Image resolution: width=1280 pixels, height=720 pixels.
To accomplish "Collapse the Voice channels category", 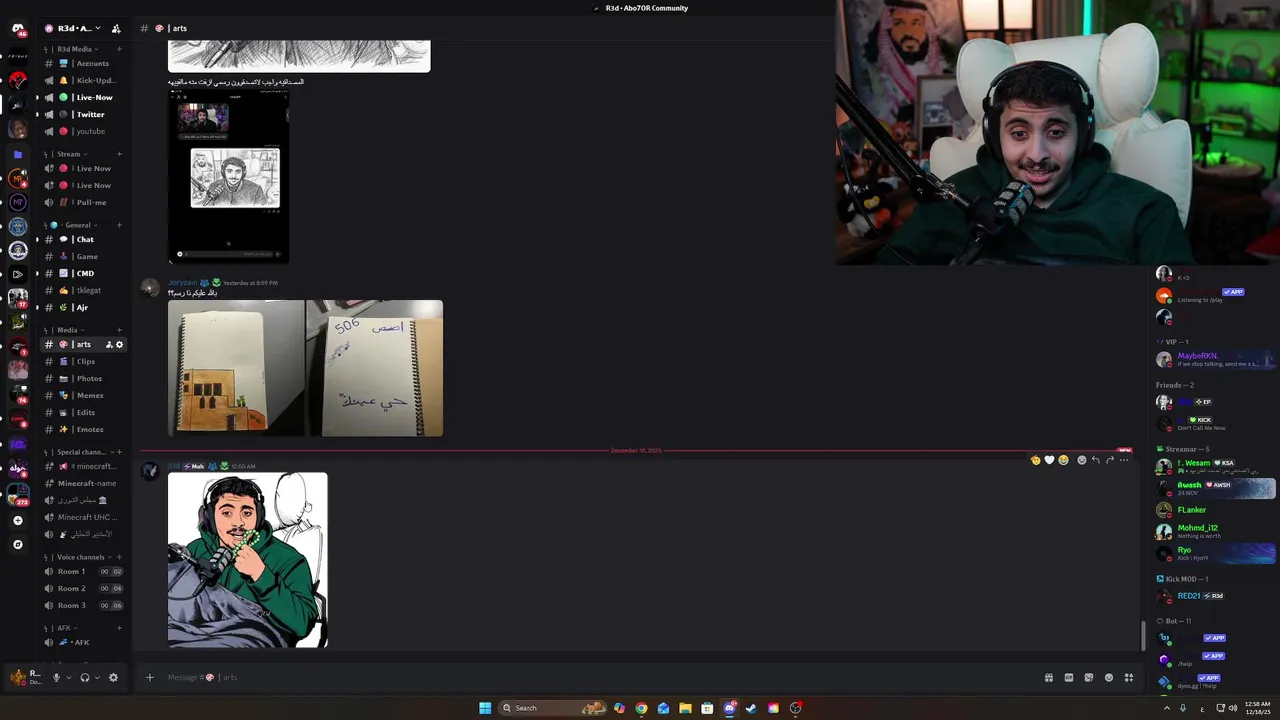I will pyautogui.click(x=80, y=557).
